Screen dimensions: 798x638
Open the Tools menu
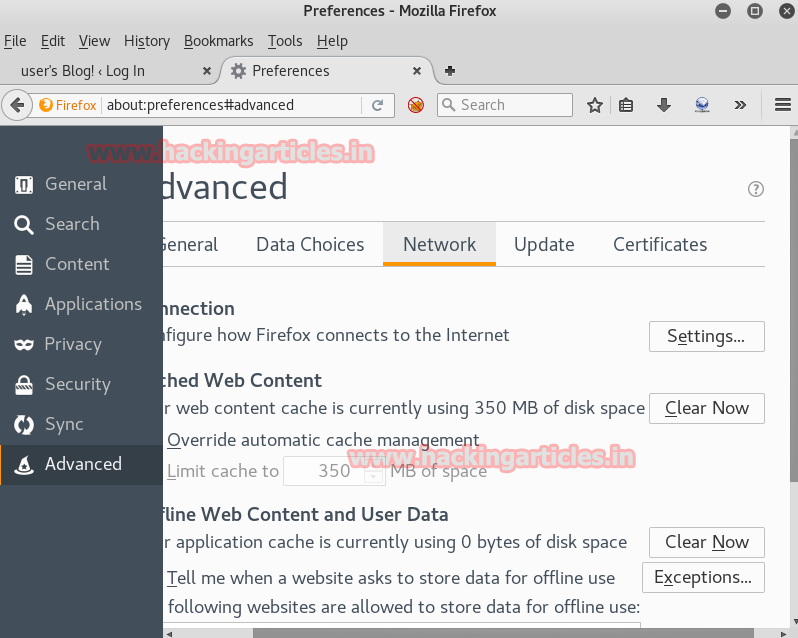click(285, 41)
